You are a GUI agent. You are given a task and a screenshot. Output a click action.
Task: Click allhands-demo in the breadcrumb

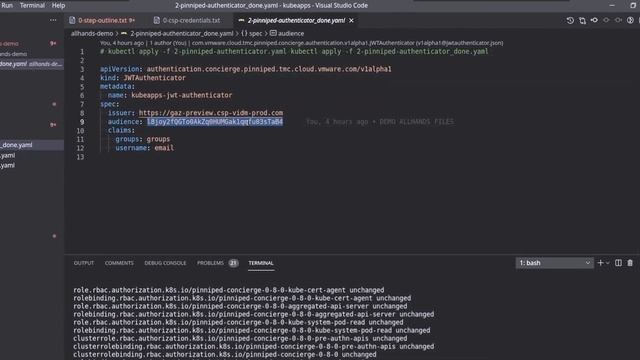[x=92, y=33]
